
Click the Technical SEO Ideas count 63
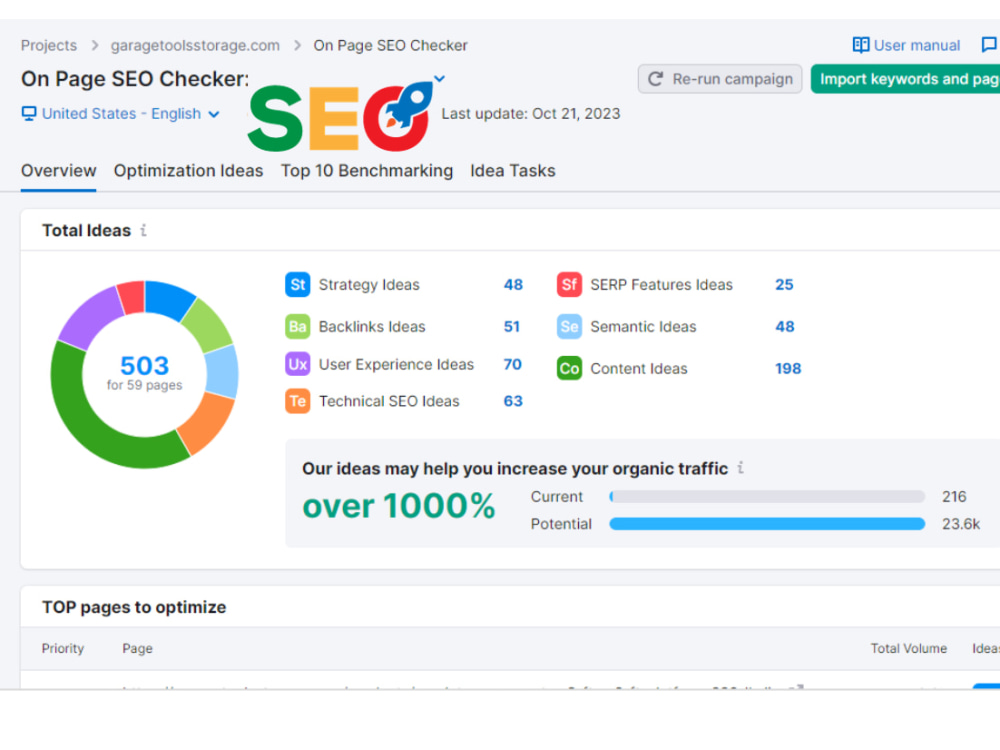click(513, 401)
